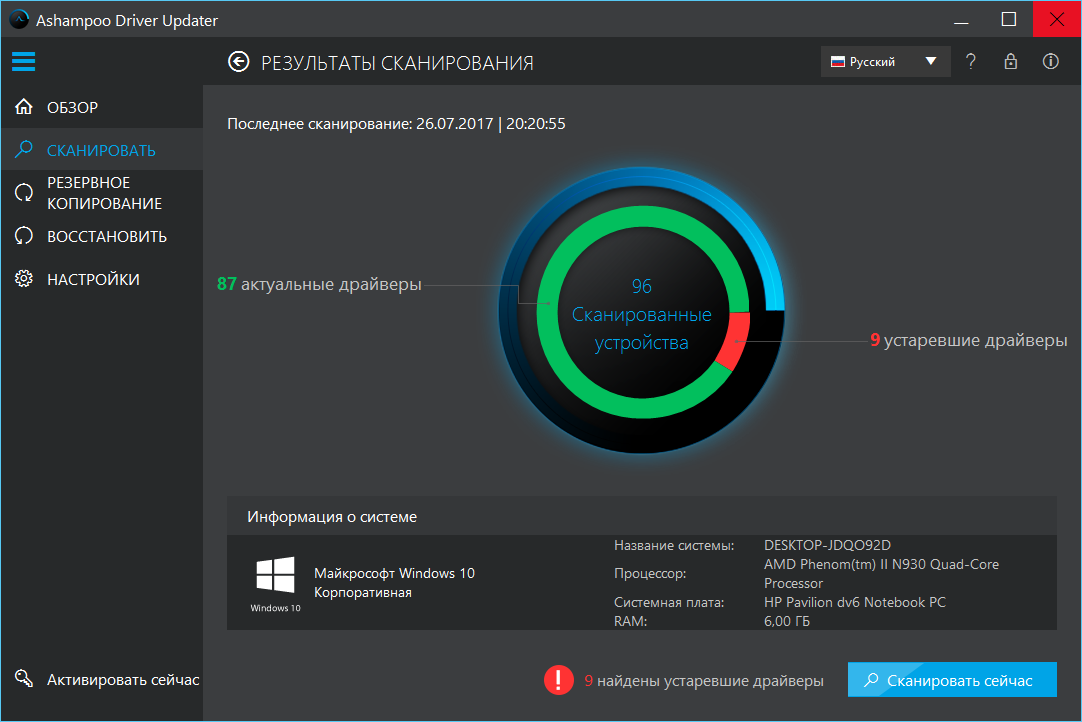Click the gear icon beside НАСТРОЙКИ
Screen dimensions: 1082x722
point(23,279)
